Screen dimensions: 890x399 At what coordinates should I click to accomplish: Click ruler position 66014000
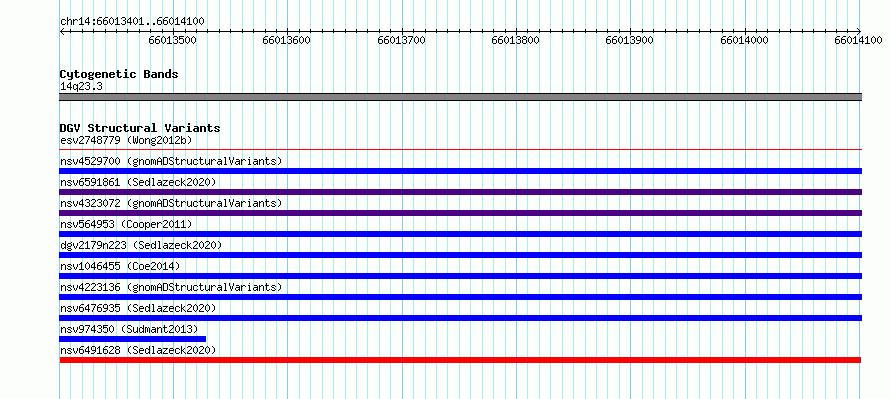745,40
